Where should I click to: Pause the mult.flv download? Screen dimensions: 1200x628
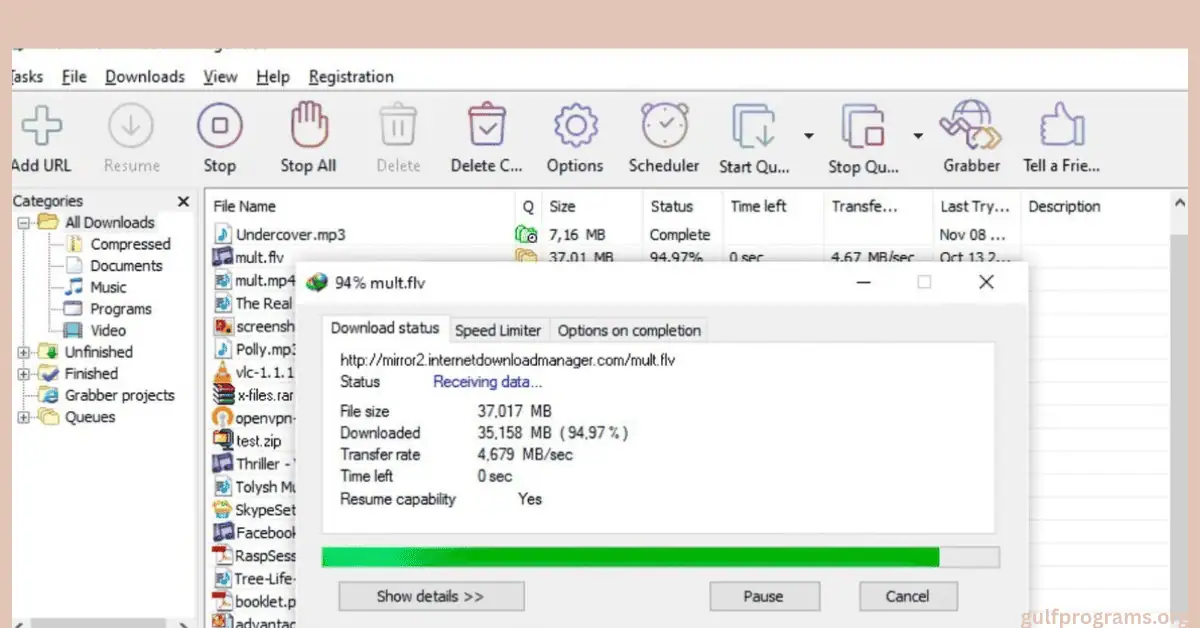[x=764, y=595]
